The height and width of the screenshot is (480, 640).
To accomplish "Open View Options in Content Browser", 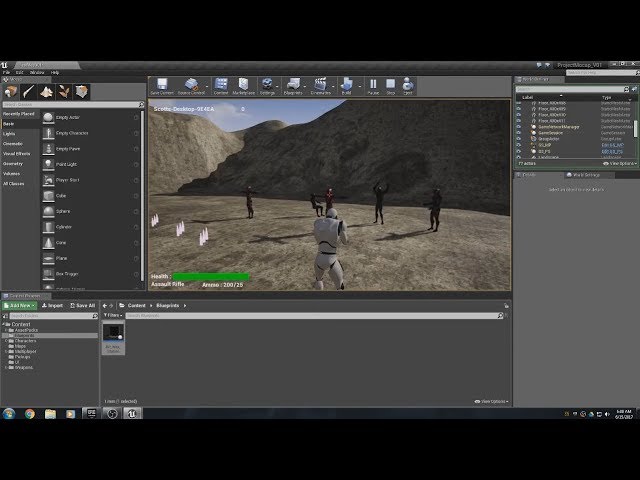I will (492, 402).
